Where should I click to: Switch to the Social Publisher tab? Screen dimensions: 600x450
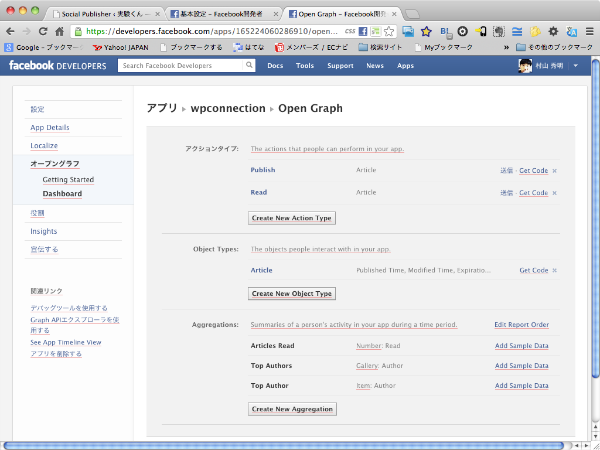tap(105, 14)
